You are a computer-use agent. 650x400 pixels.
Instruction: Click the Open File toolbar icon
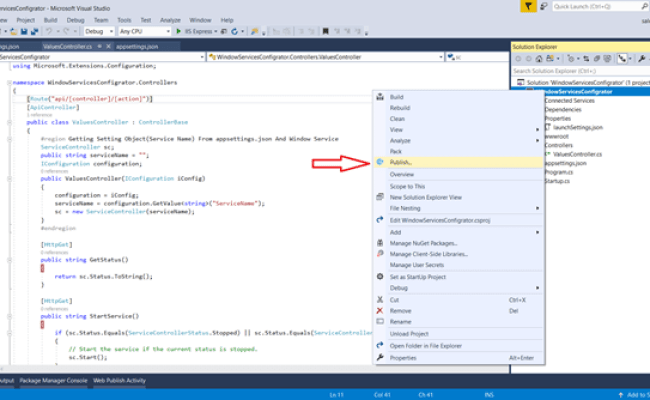click(14, 32)
